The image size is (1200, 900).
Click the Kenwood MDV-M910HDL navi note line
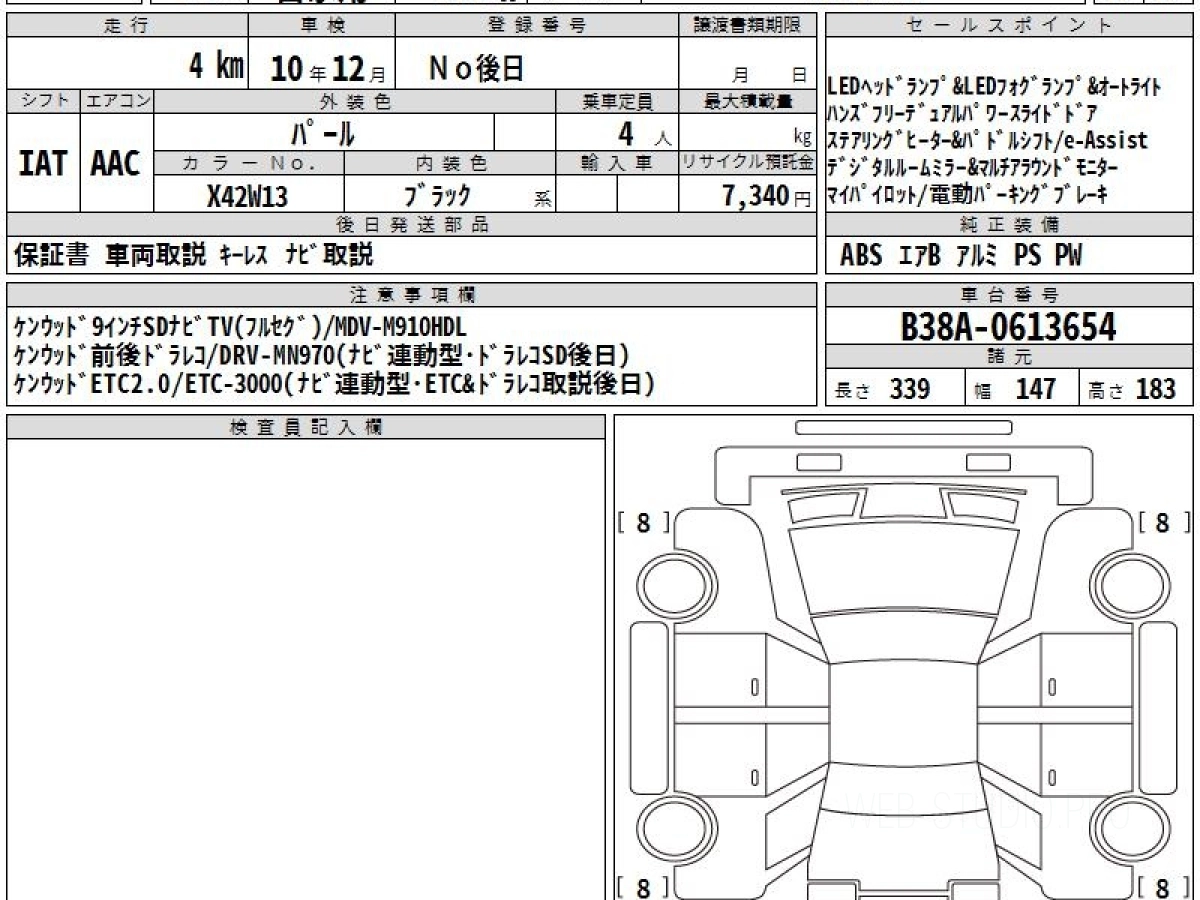pos(241,327)
